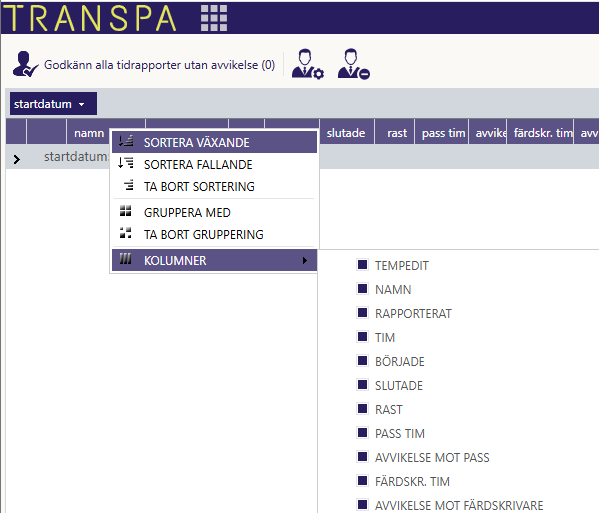Image resolution: width=599 pixels, height=513 pixels.
Task: Click the startdatum: group row label
Action: click(x=76, y=156)
